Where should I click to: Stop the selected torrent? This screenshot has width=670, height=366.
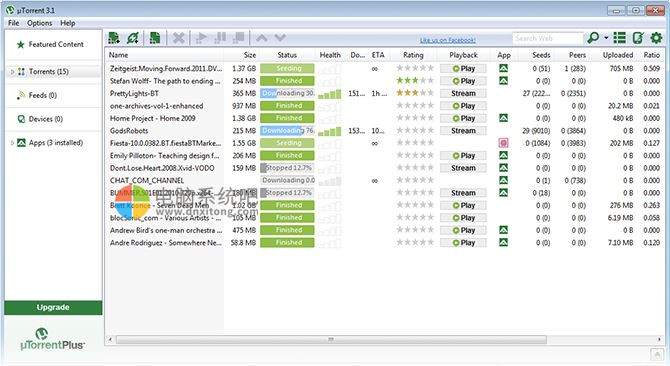coord(239,38)
